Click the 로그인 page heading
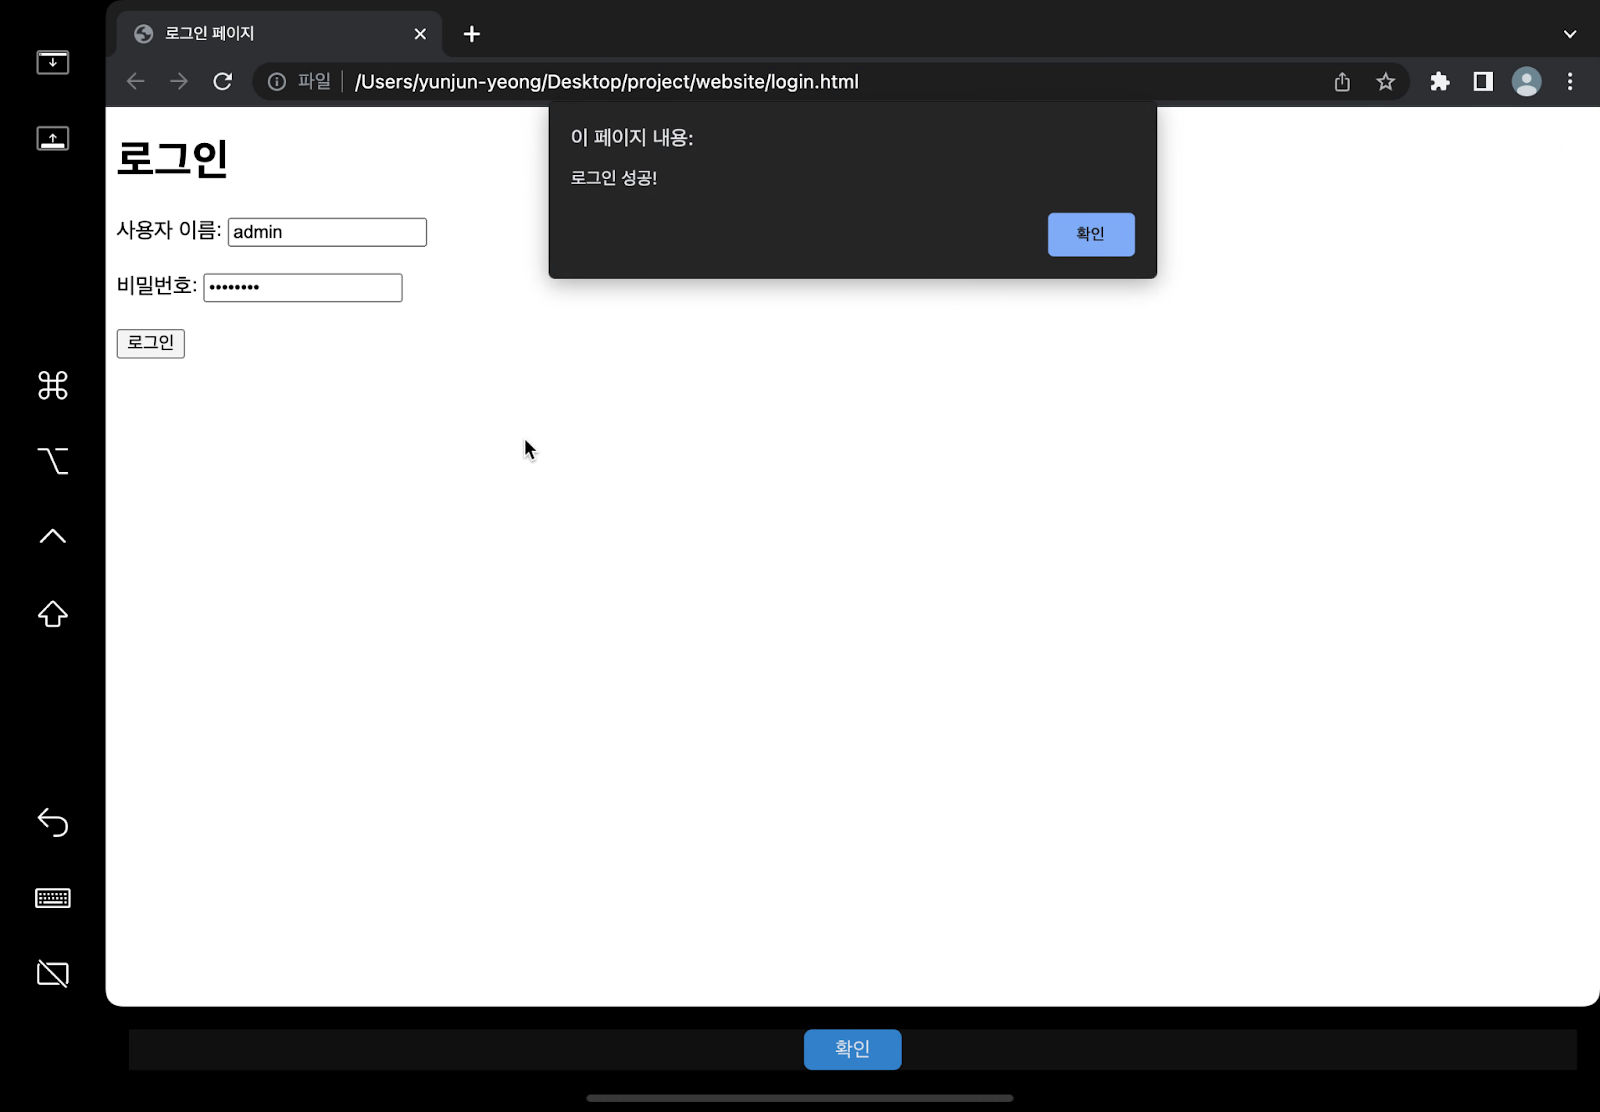This screenshot has height=1112, width=1600. [173, 159]
